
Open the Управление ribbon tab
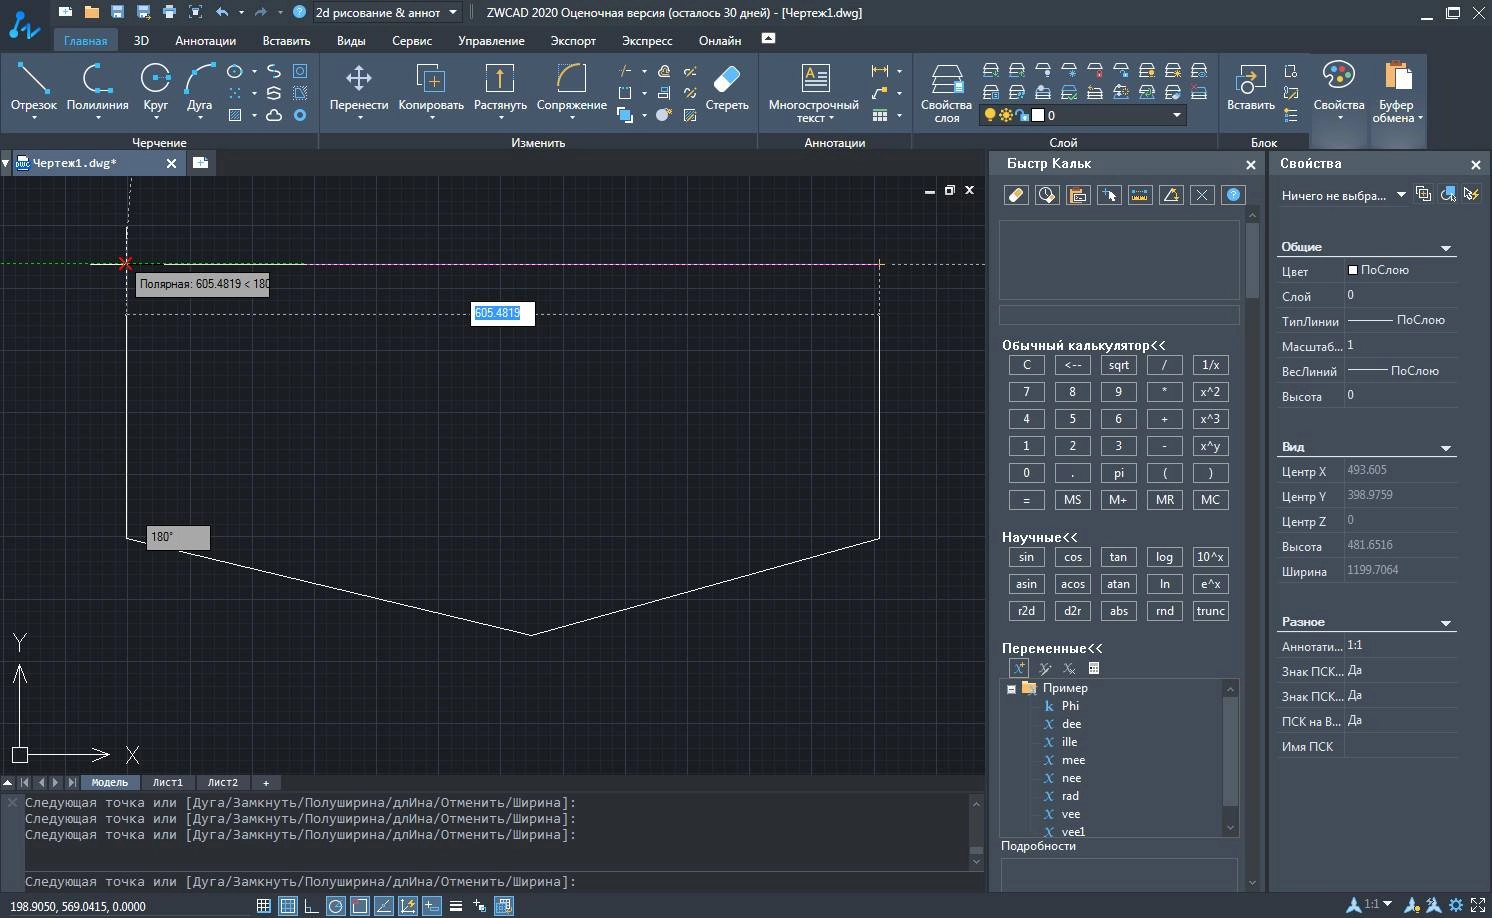[x=491, y=41]
